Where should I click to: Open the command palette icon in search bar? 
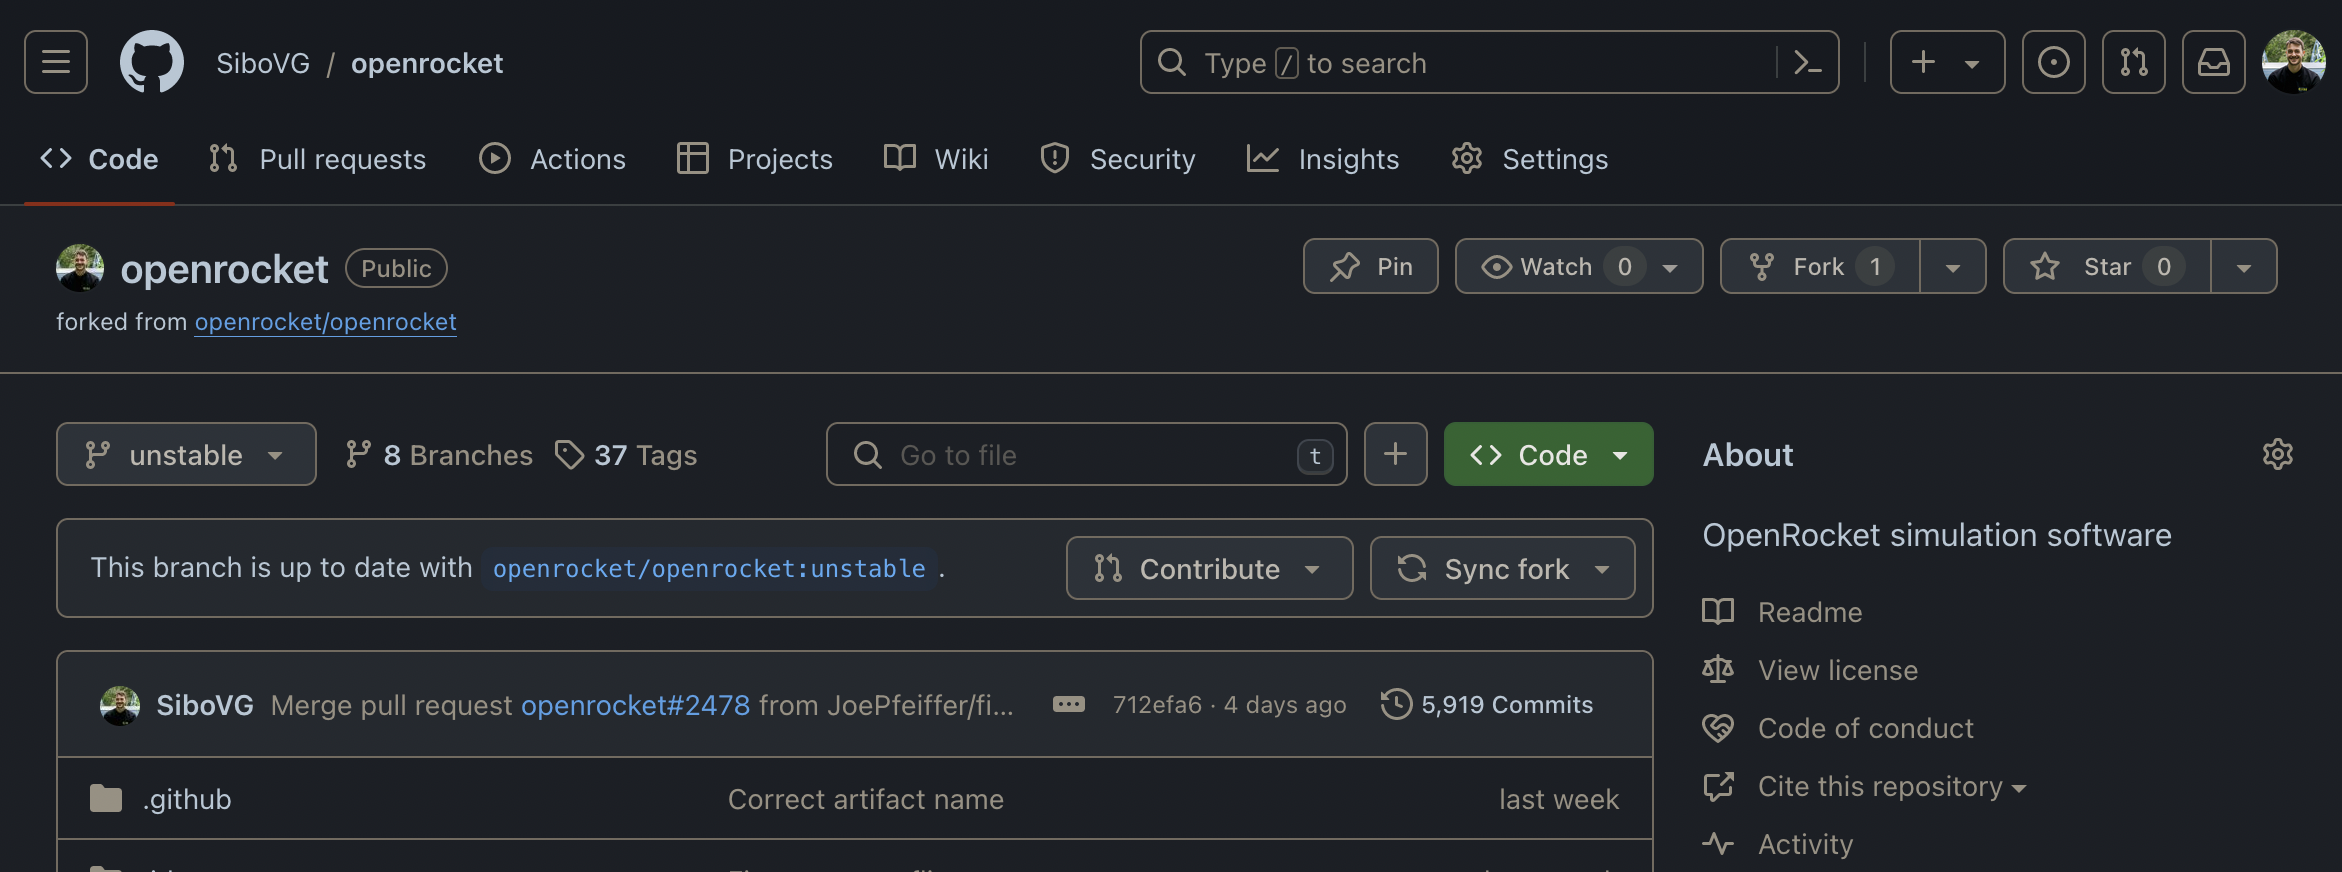(1807, 63)
